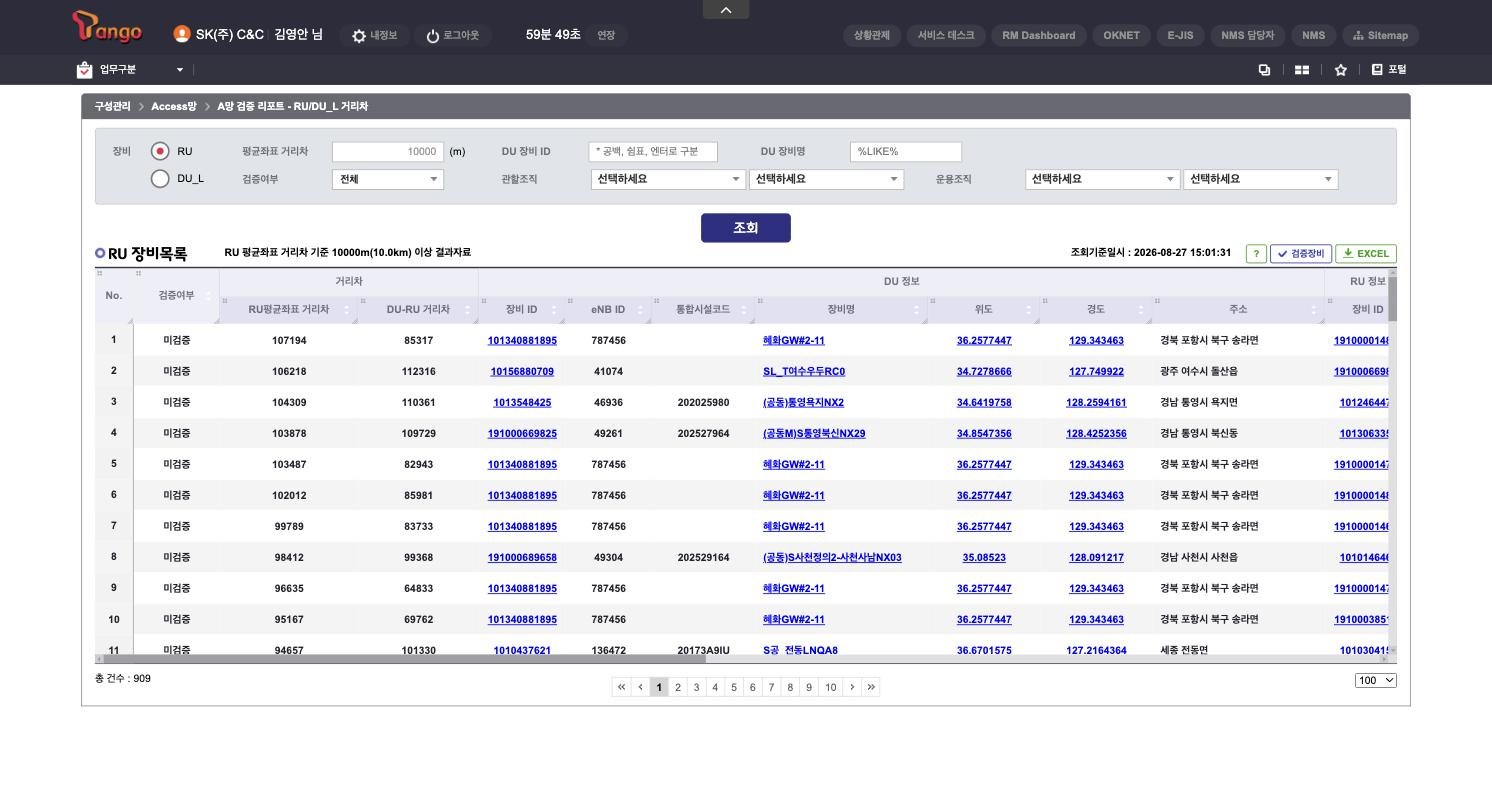Open the first 운용조직 dropdown

[x=1102, y=179]
